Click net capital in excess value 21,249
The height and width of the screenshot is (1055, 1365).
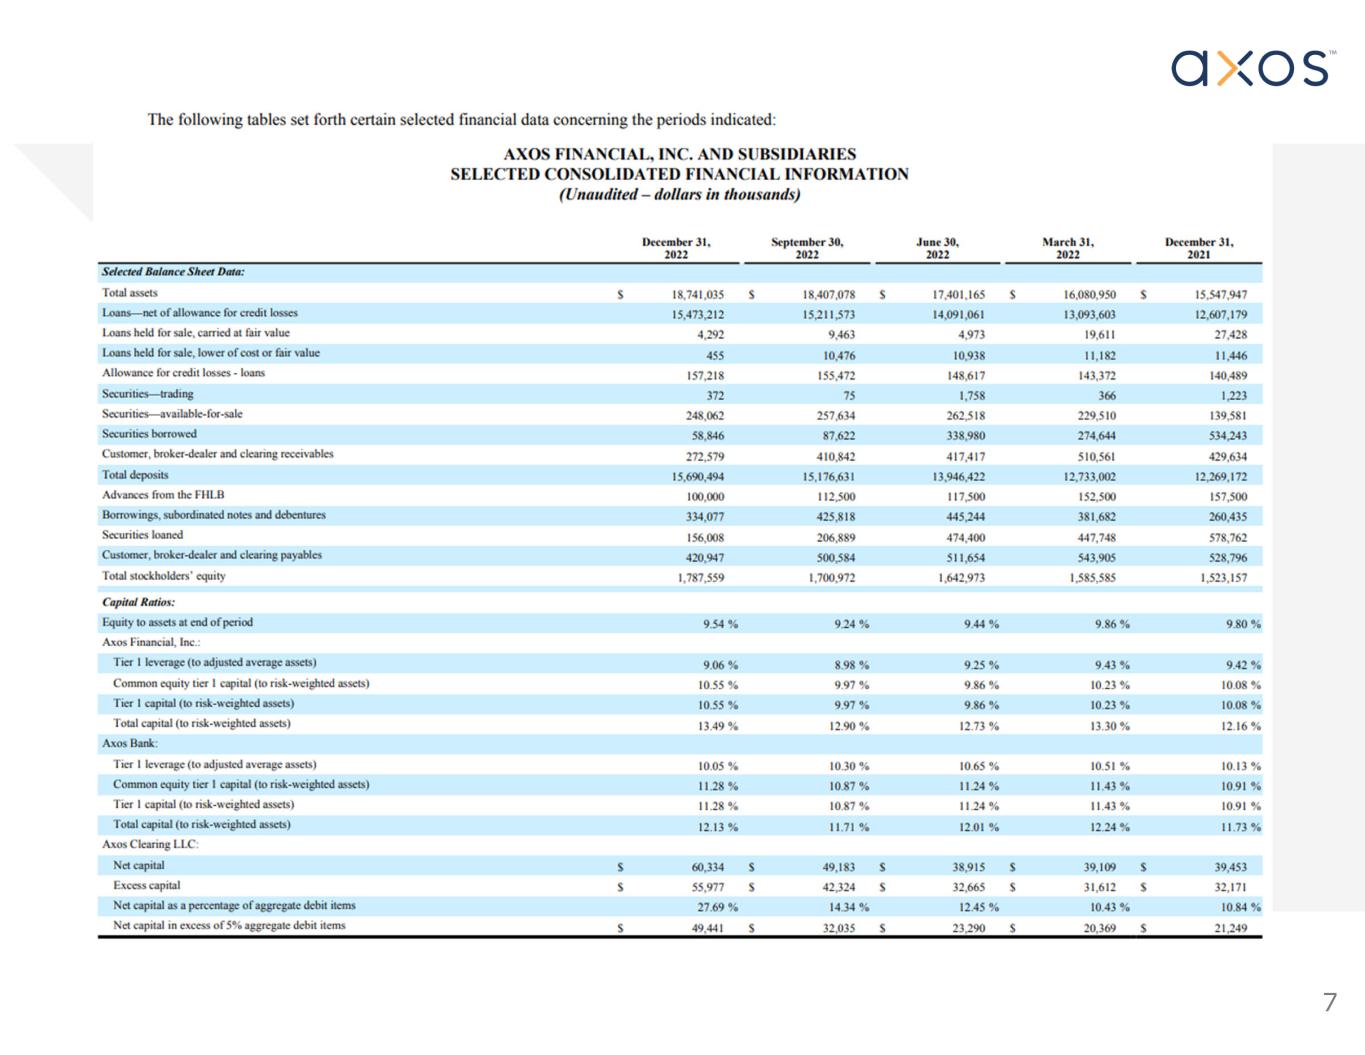tap(1231, 928)
